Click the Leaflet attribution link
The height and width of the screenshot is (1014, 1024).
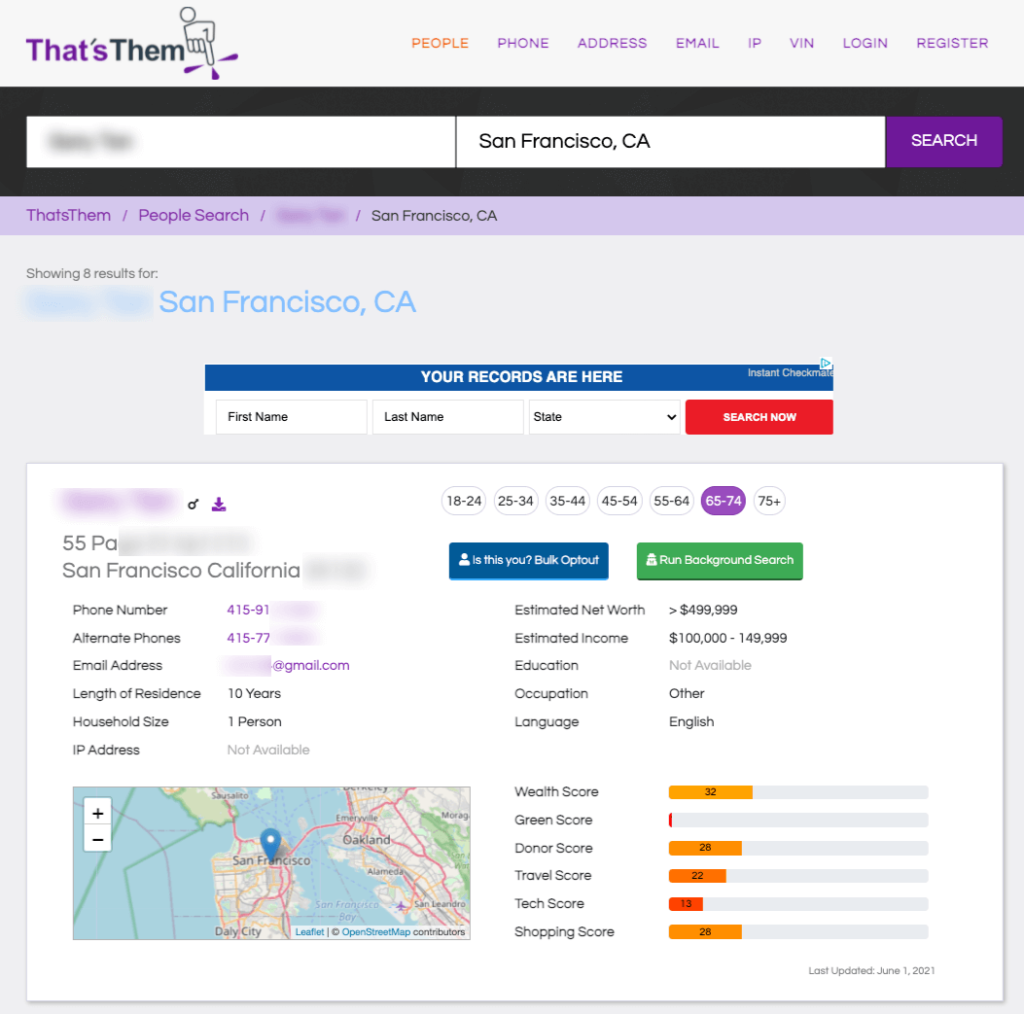click(x=310, y=932)
